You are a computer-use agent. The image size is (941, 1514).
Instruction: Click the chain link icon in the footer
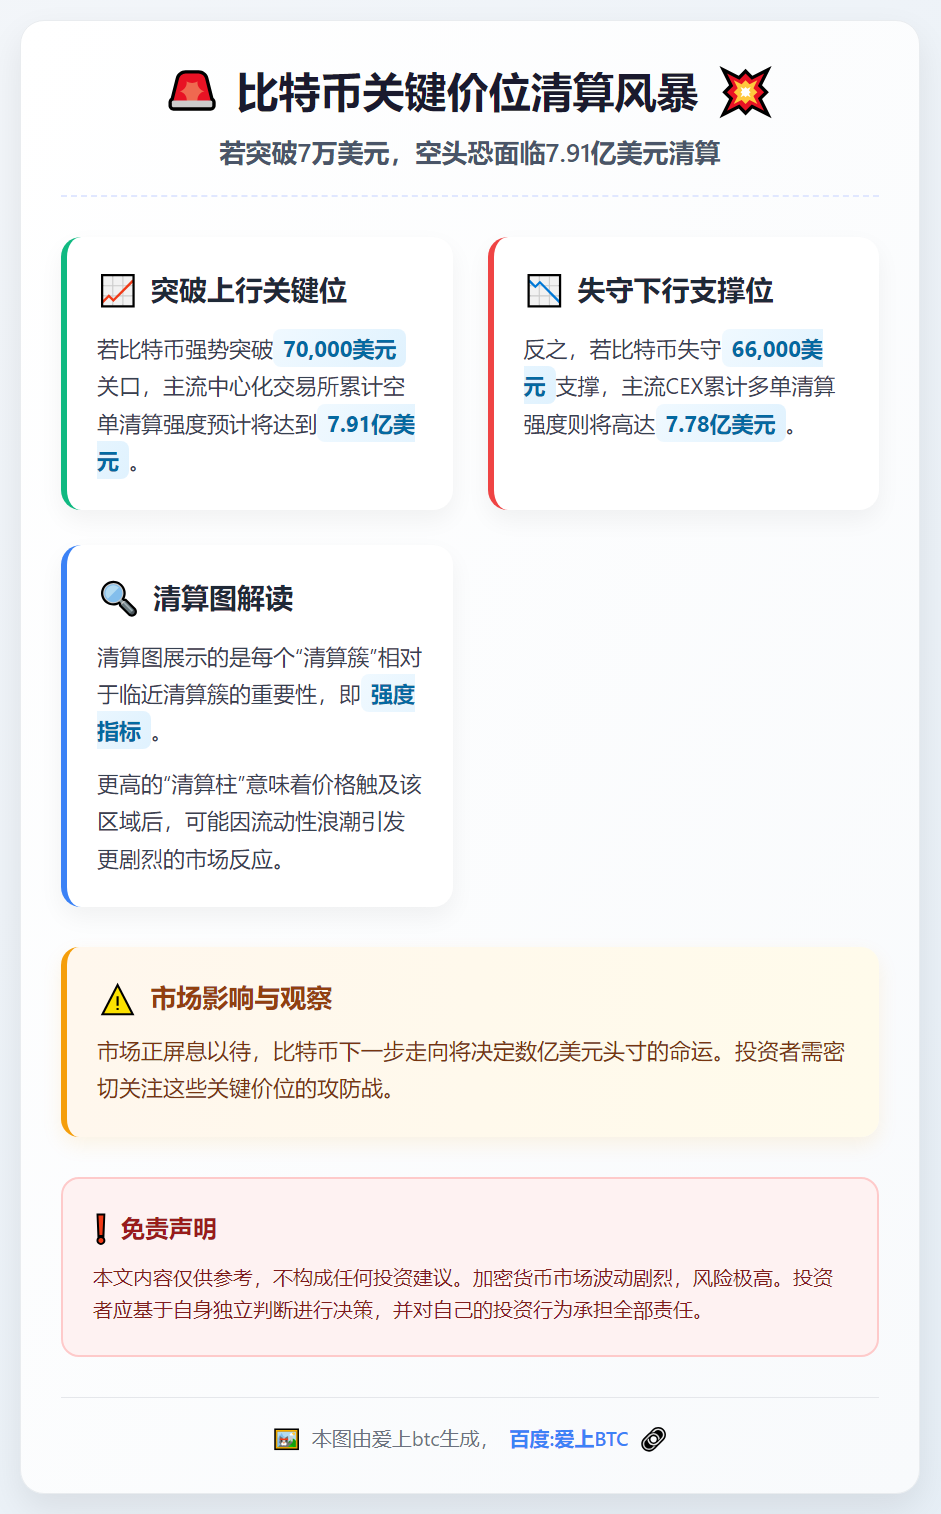[654, 1439]
